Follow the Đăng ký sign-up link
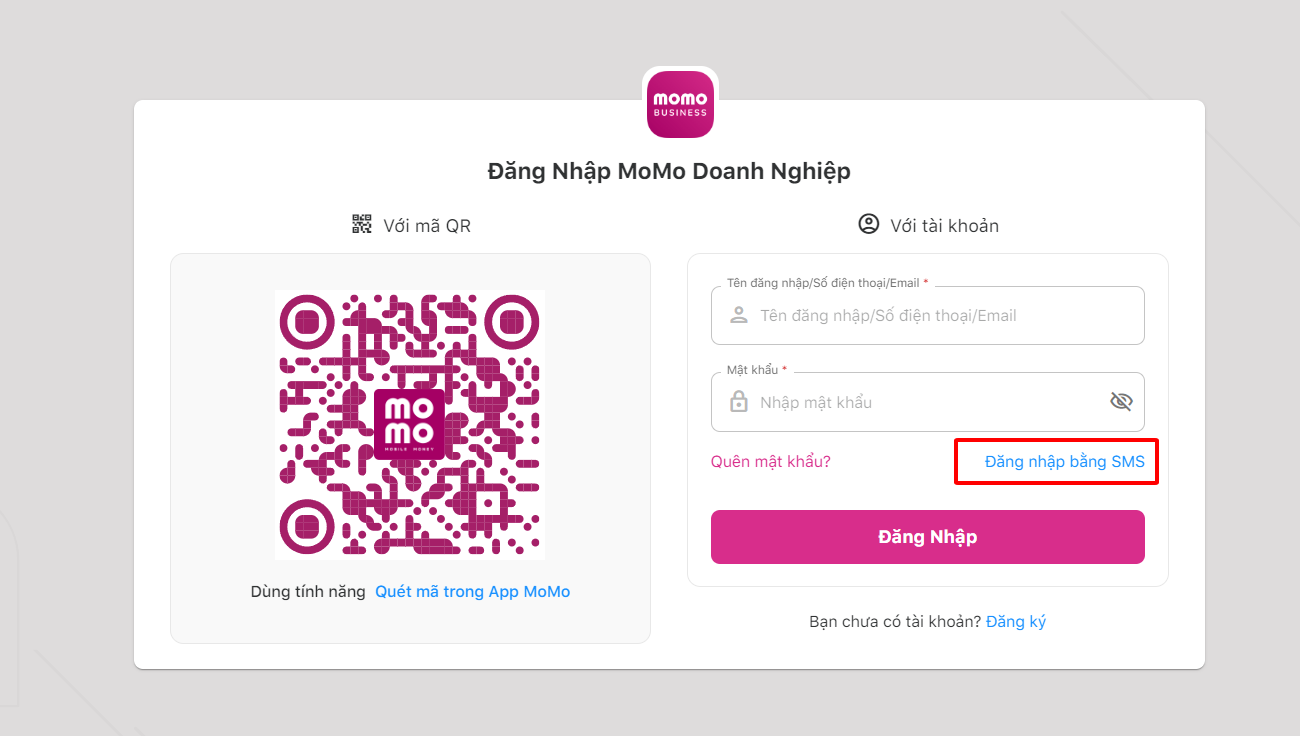Image resolution: width=1300 pixels, height=736 pixels. 1015,622
